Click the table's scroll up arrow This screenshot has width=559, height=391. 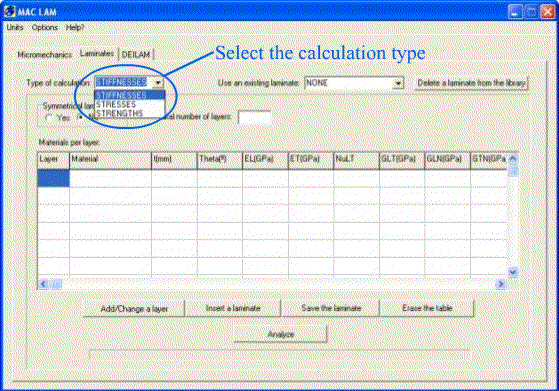coord(513,158)
